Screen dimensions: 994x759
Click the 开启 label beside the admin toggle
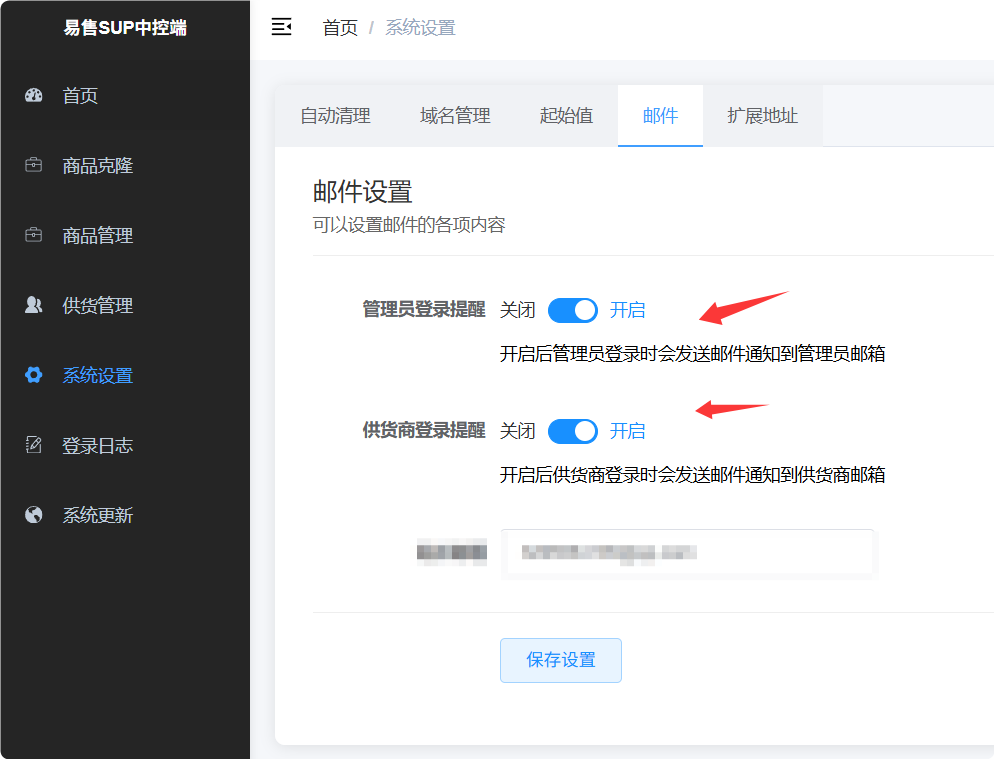pyautogui.click(x=628, y=310)
